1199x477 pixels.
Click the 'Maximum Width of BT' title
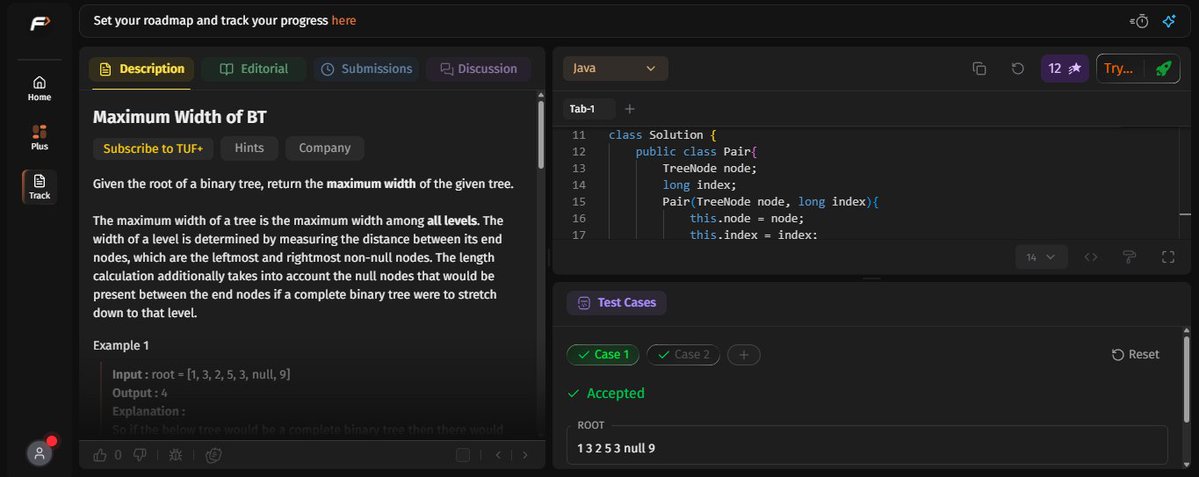click(180, 117)
